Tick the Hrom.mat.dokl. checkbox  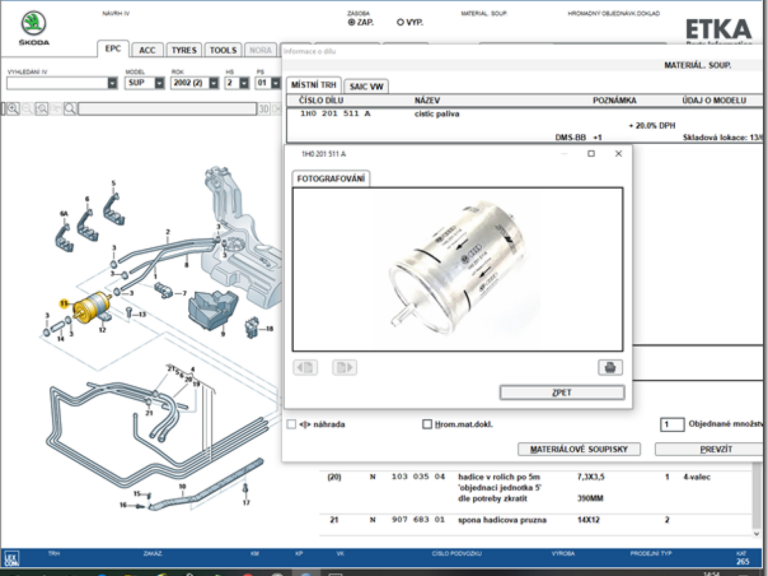pos(427,424)
